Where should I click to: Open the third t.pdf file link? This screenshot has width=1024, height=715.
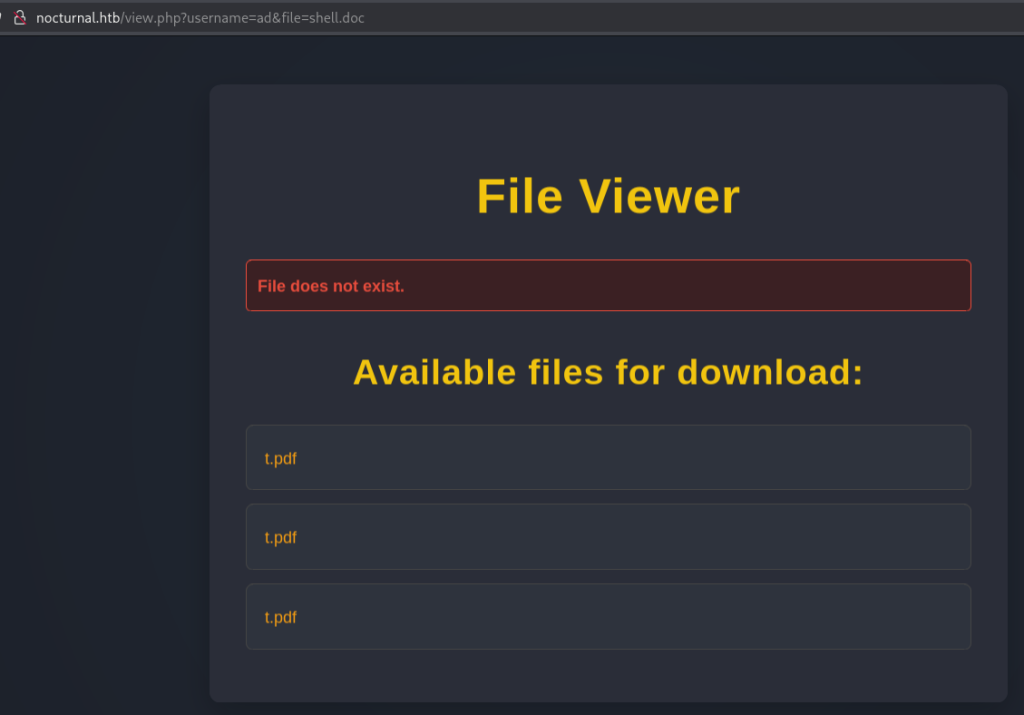coord(280,618)
